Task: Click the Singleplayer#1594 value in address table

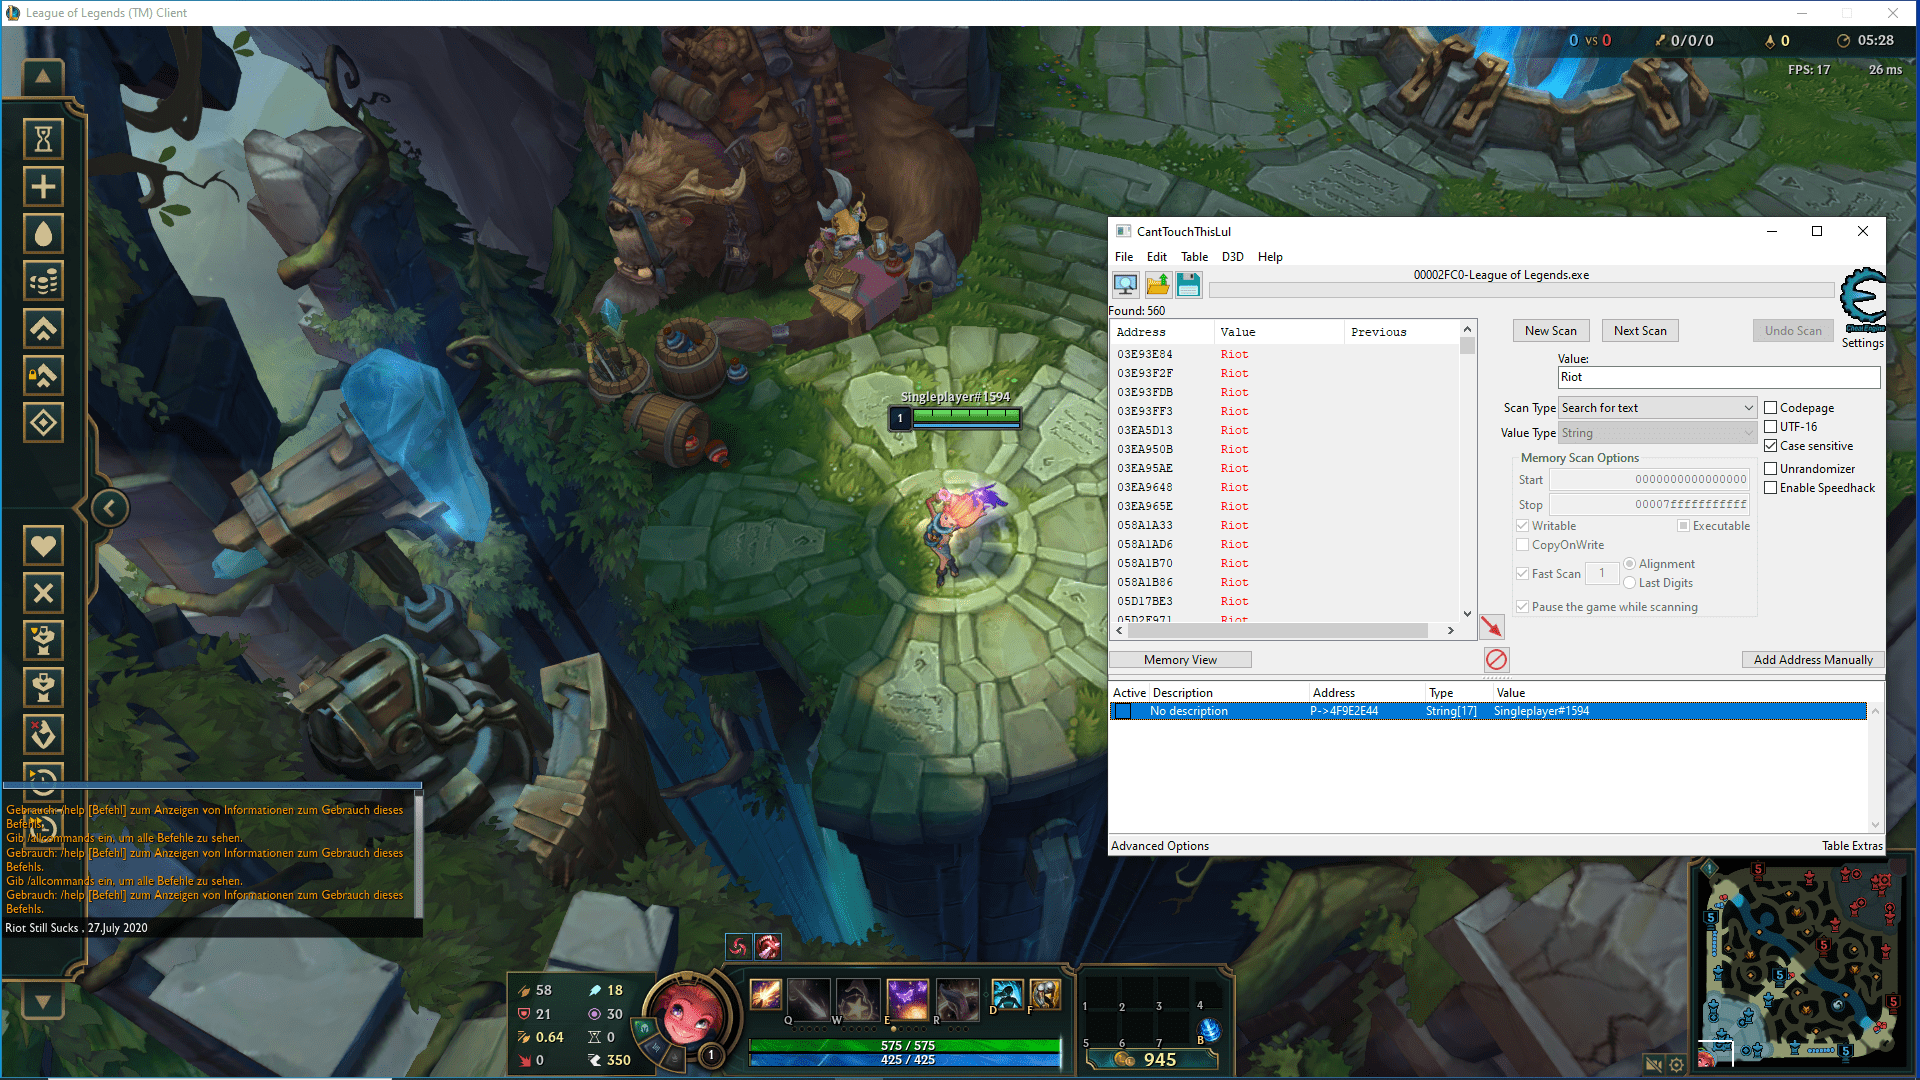Action: tap(1541, 711)
